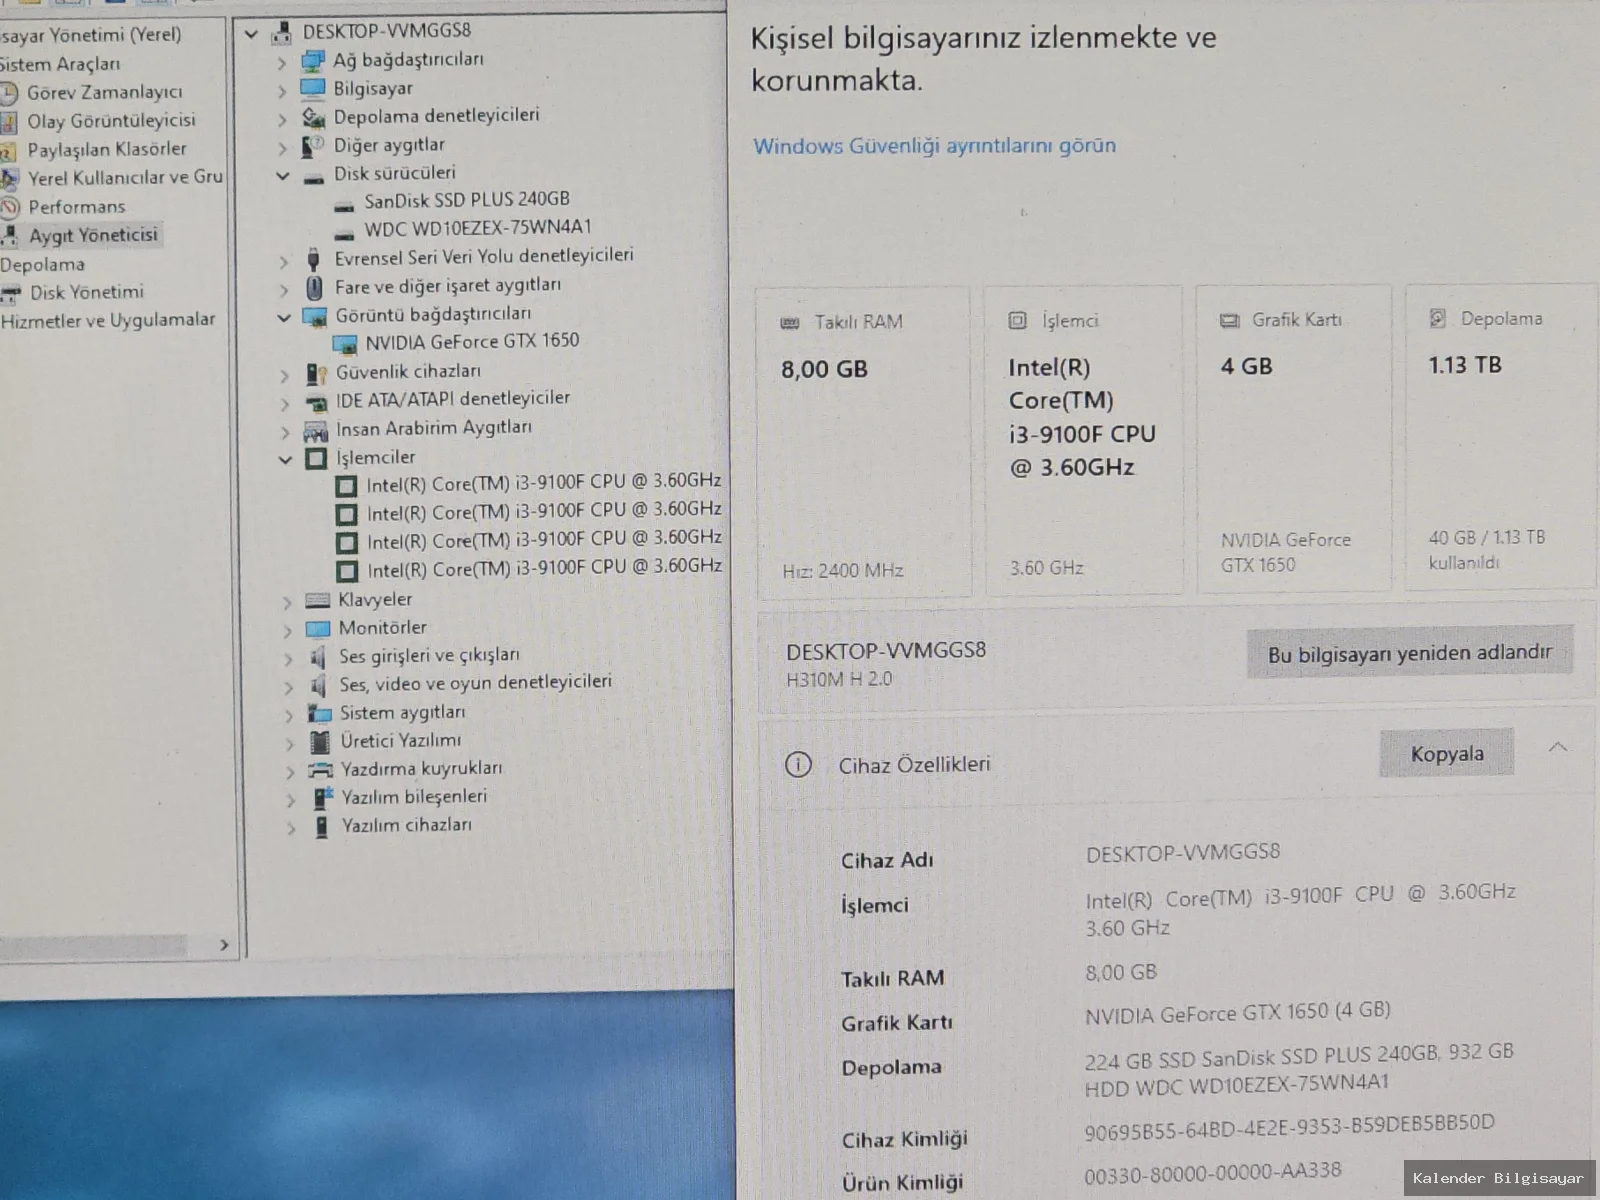
Task: Click the Yazdırma kuyrukları printer icon
Action: pyautogui.click(x=320, y=770)
